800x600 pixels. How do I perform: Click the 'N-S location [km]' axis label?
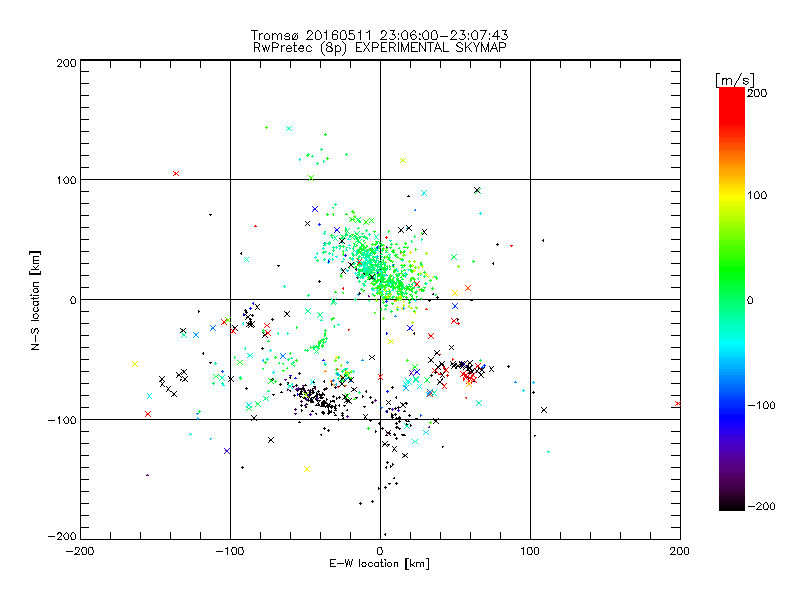(35, 301)
